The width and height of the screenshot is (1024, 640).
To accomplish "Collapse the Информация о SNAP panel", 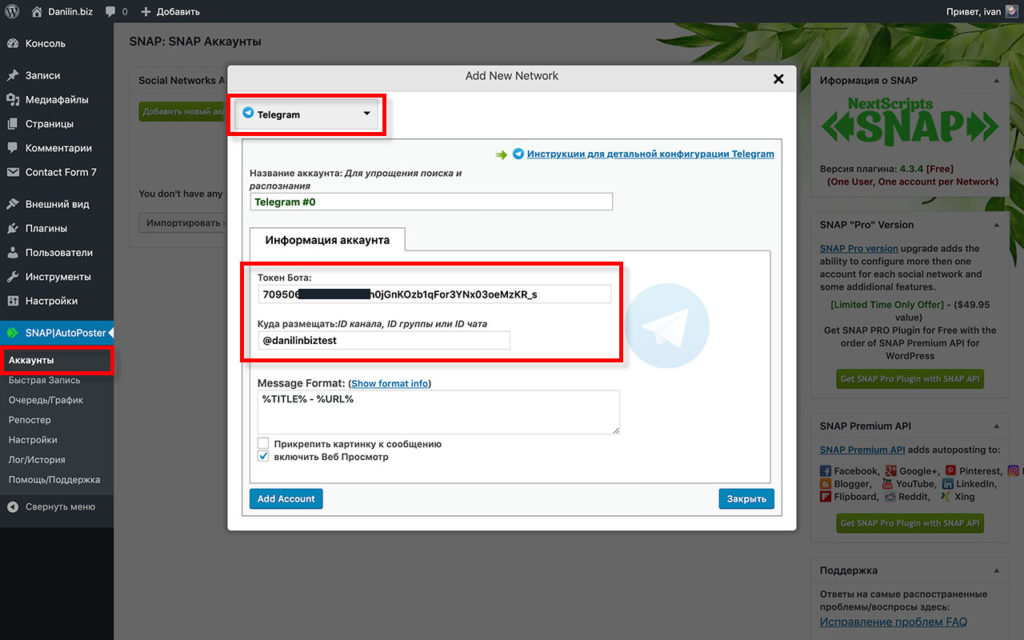I will click(996, 81).
